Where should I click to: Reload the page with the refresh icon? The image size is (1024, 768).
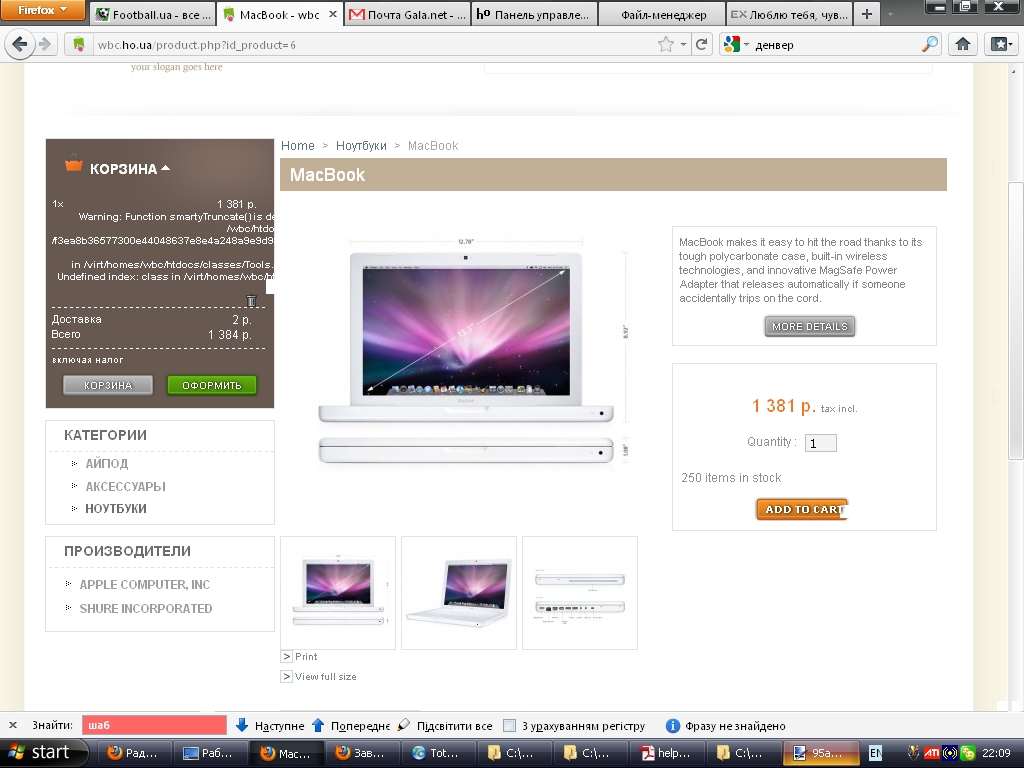[701, 44]
